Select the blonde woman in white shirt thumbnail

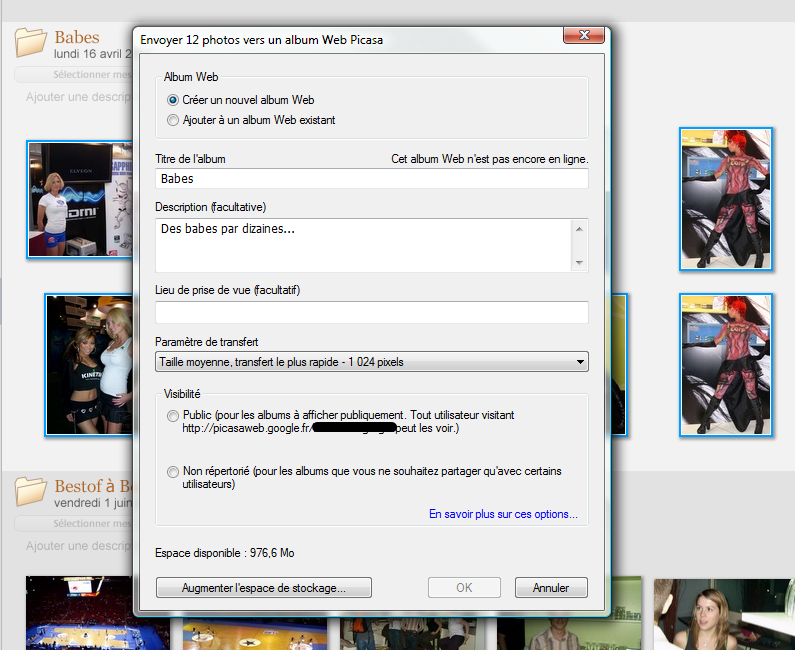(80, 199)
